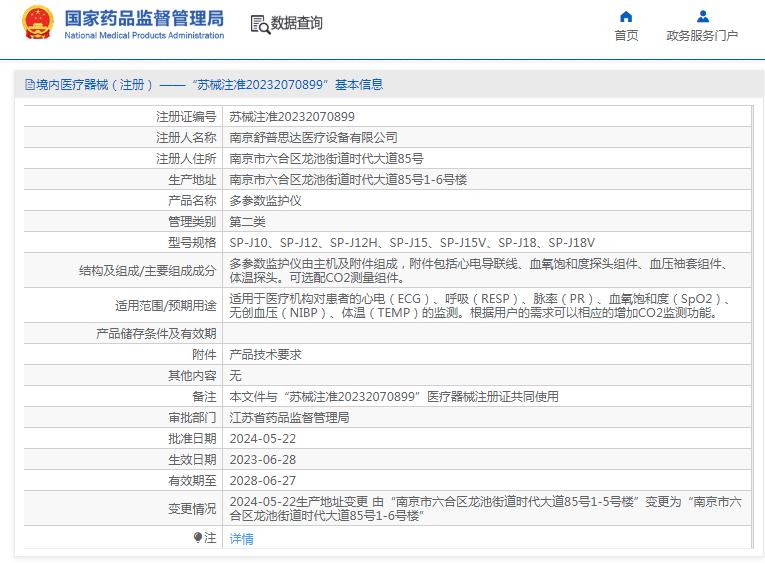Select registrant name 南京舒普思达医疗设备有限公司
This screenshot has width=765, height=563.
[313, 138]
